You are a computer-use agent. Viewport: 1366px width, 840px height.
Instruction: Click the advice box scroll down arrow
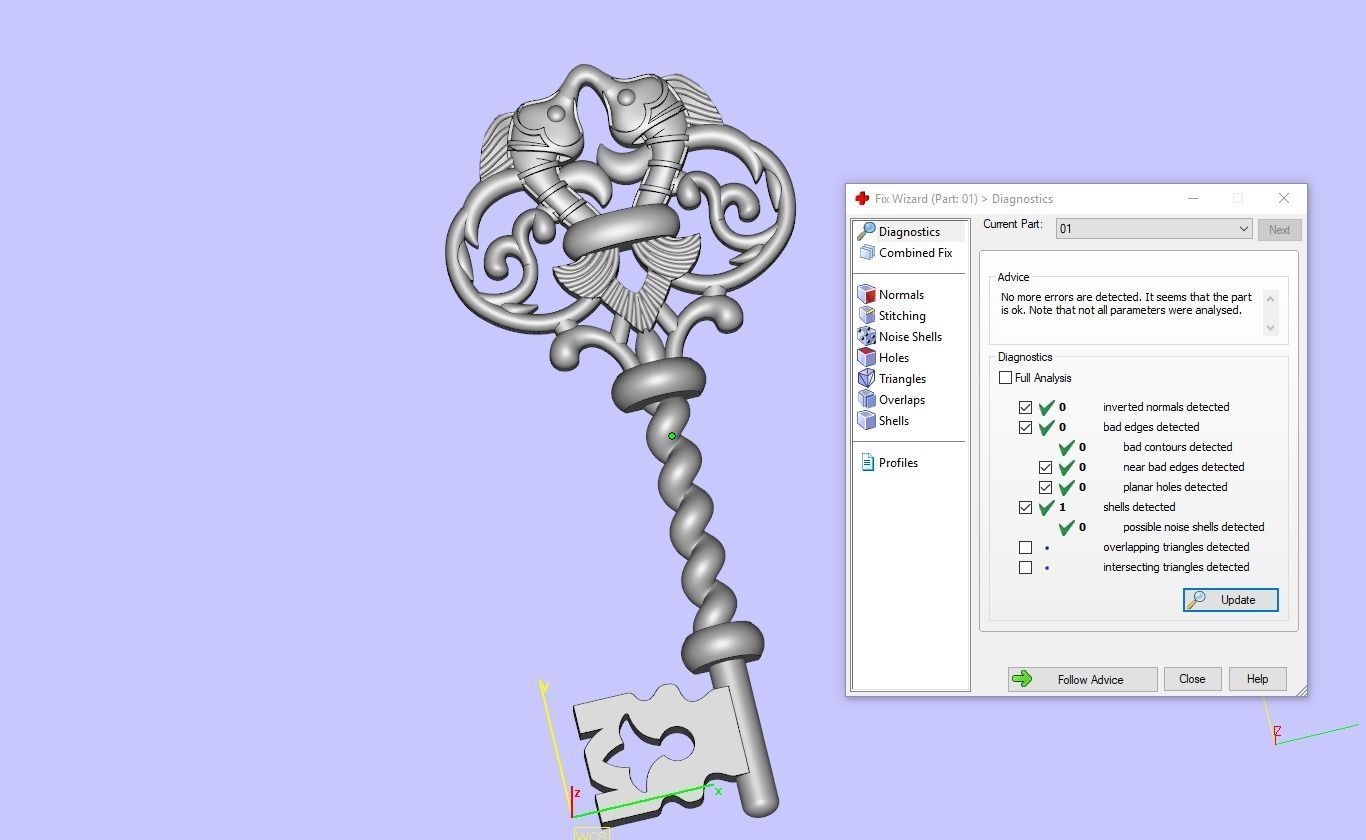pos(1271,327)
